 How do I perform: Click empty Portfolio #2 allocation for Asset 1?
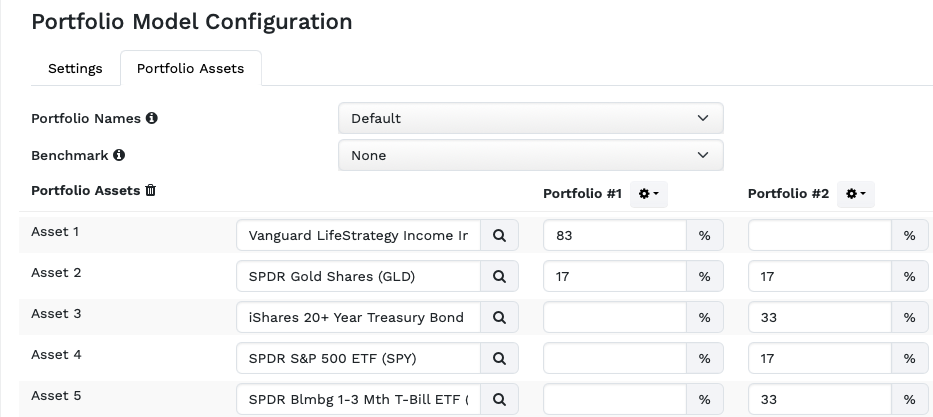pos(819,236)
